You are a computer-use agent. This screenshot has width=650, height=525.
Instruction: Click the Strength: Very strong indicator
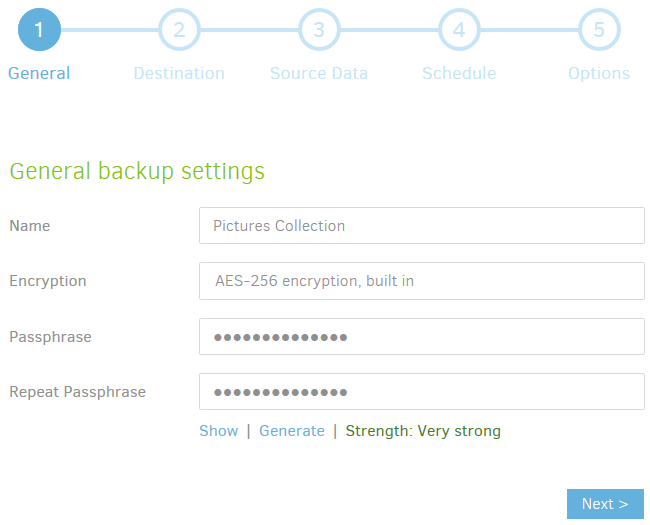coord(423,431)
